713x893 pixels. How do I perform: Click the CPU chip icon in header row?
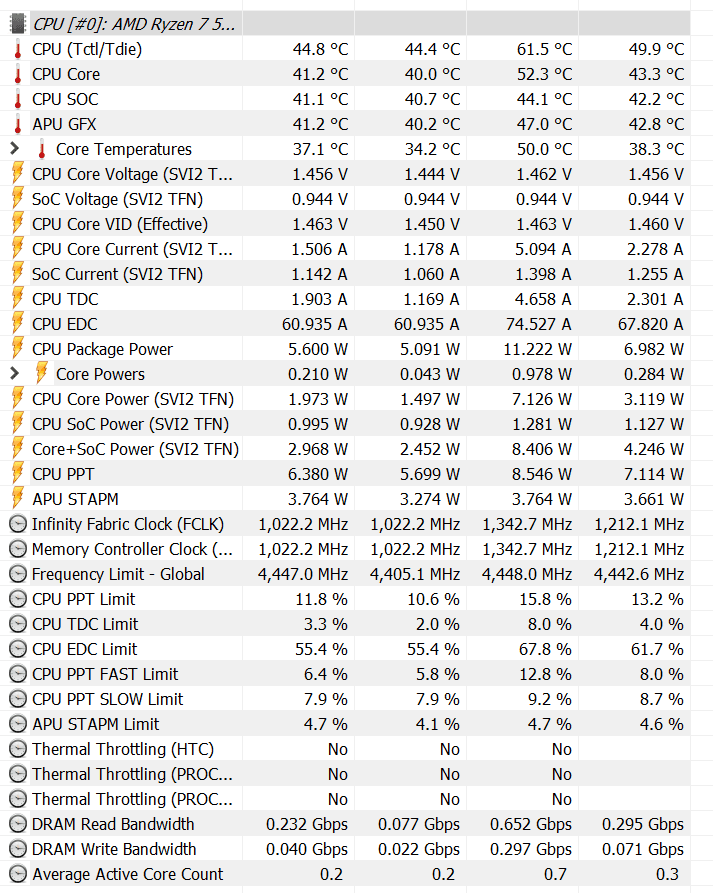point(17,24)
